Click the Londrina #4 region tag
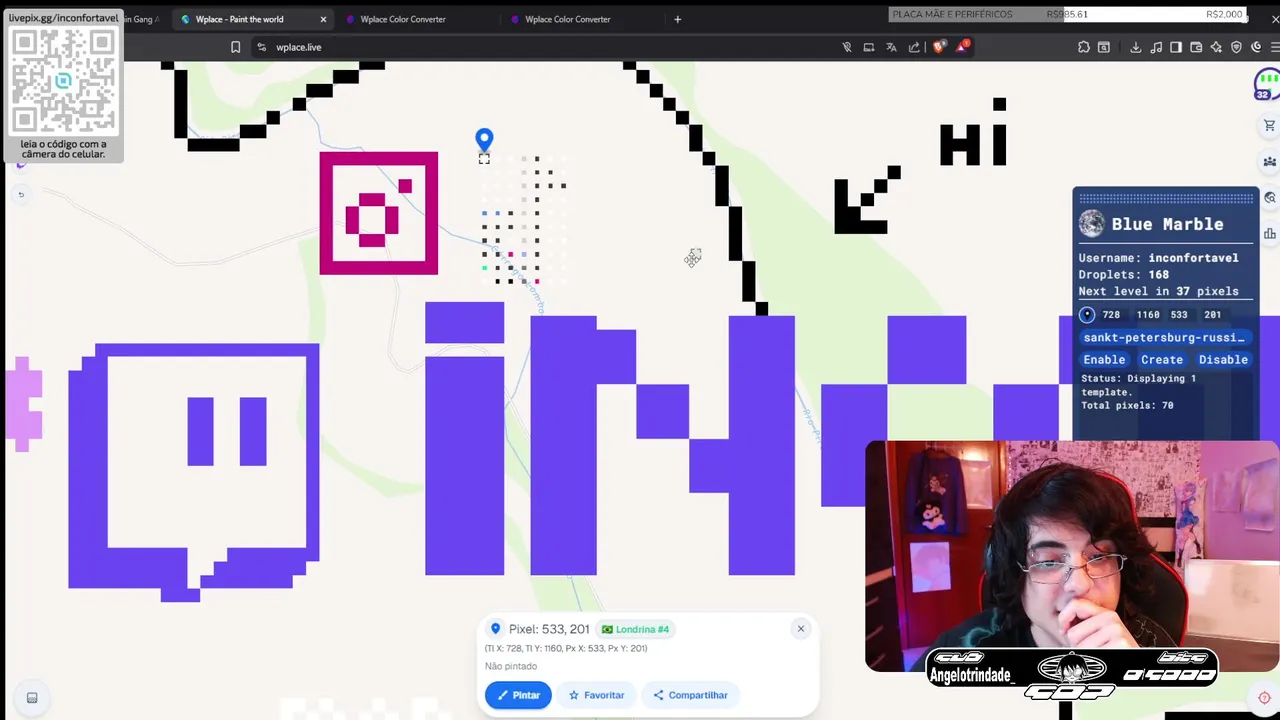The height and width of the screenshot is (720, 1280). (x=636, y=629)
